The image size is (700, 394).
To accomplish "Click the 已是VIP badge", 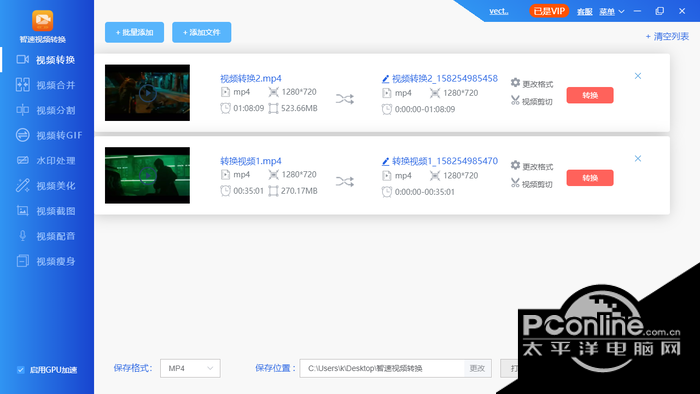I will click(x=549, y=11).
